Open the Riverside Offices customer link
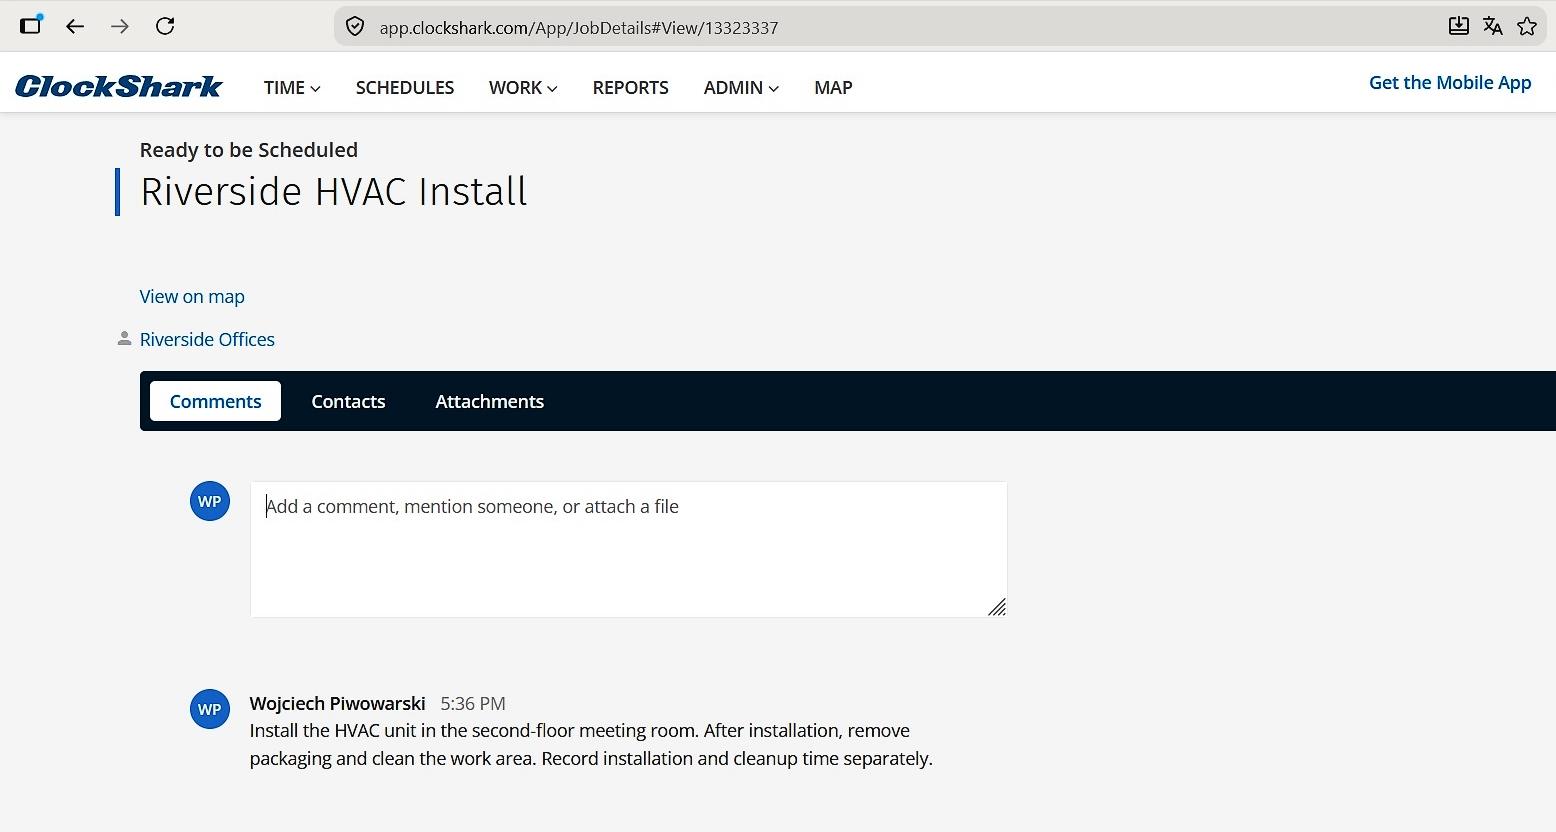Viewport: 1556px width, 832px height. (x=207, y=340)
